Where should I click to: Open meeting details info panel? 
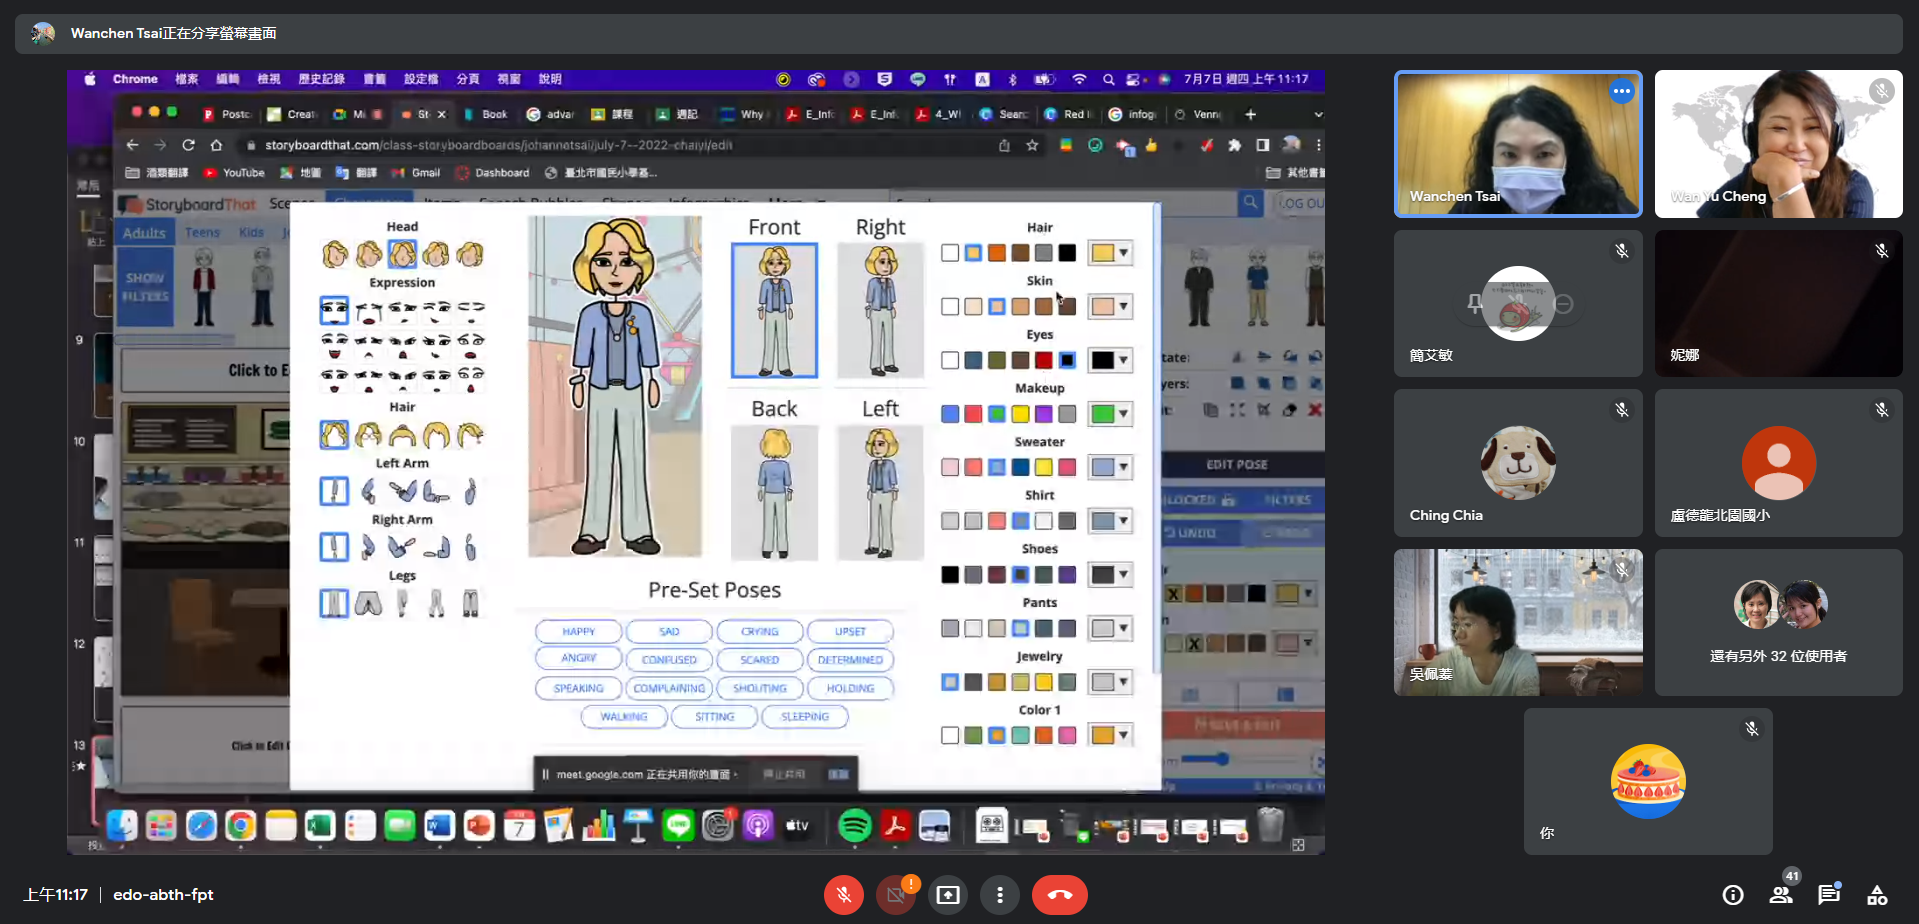tap(1733, 895)
